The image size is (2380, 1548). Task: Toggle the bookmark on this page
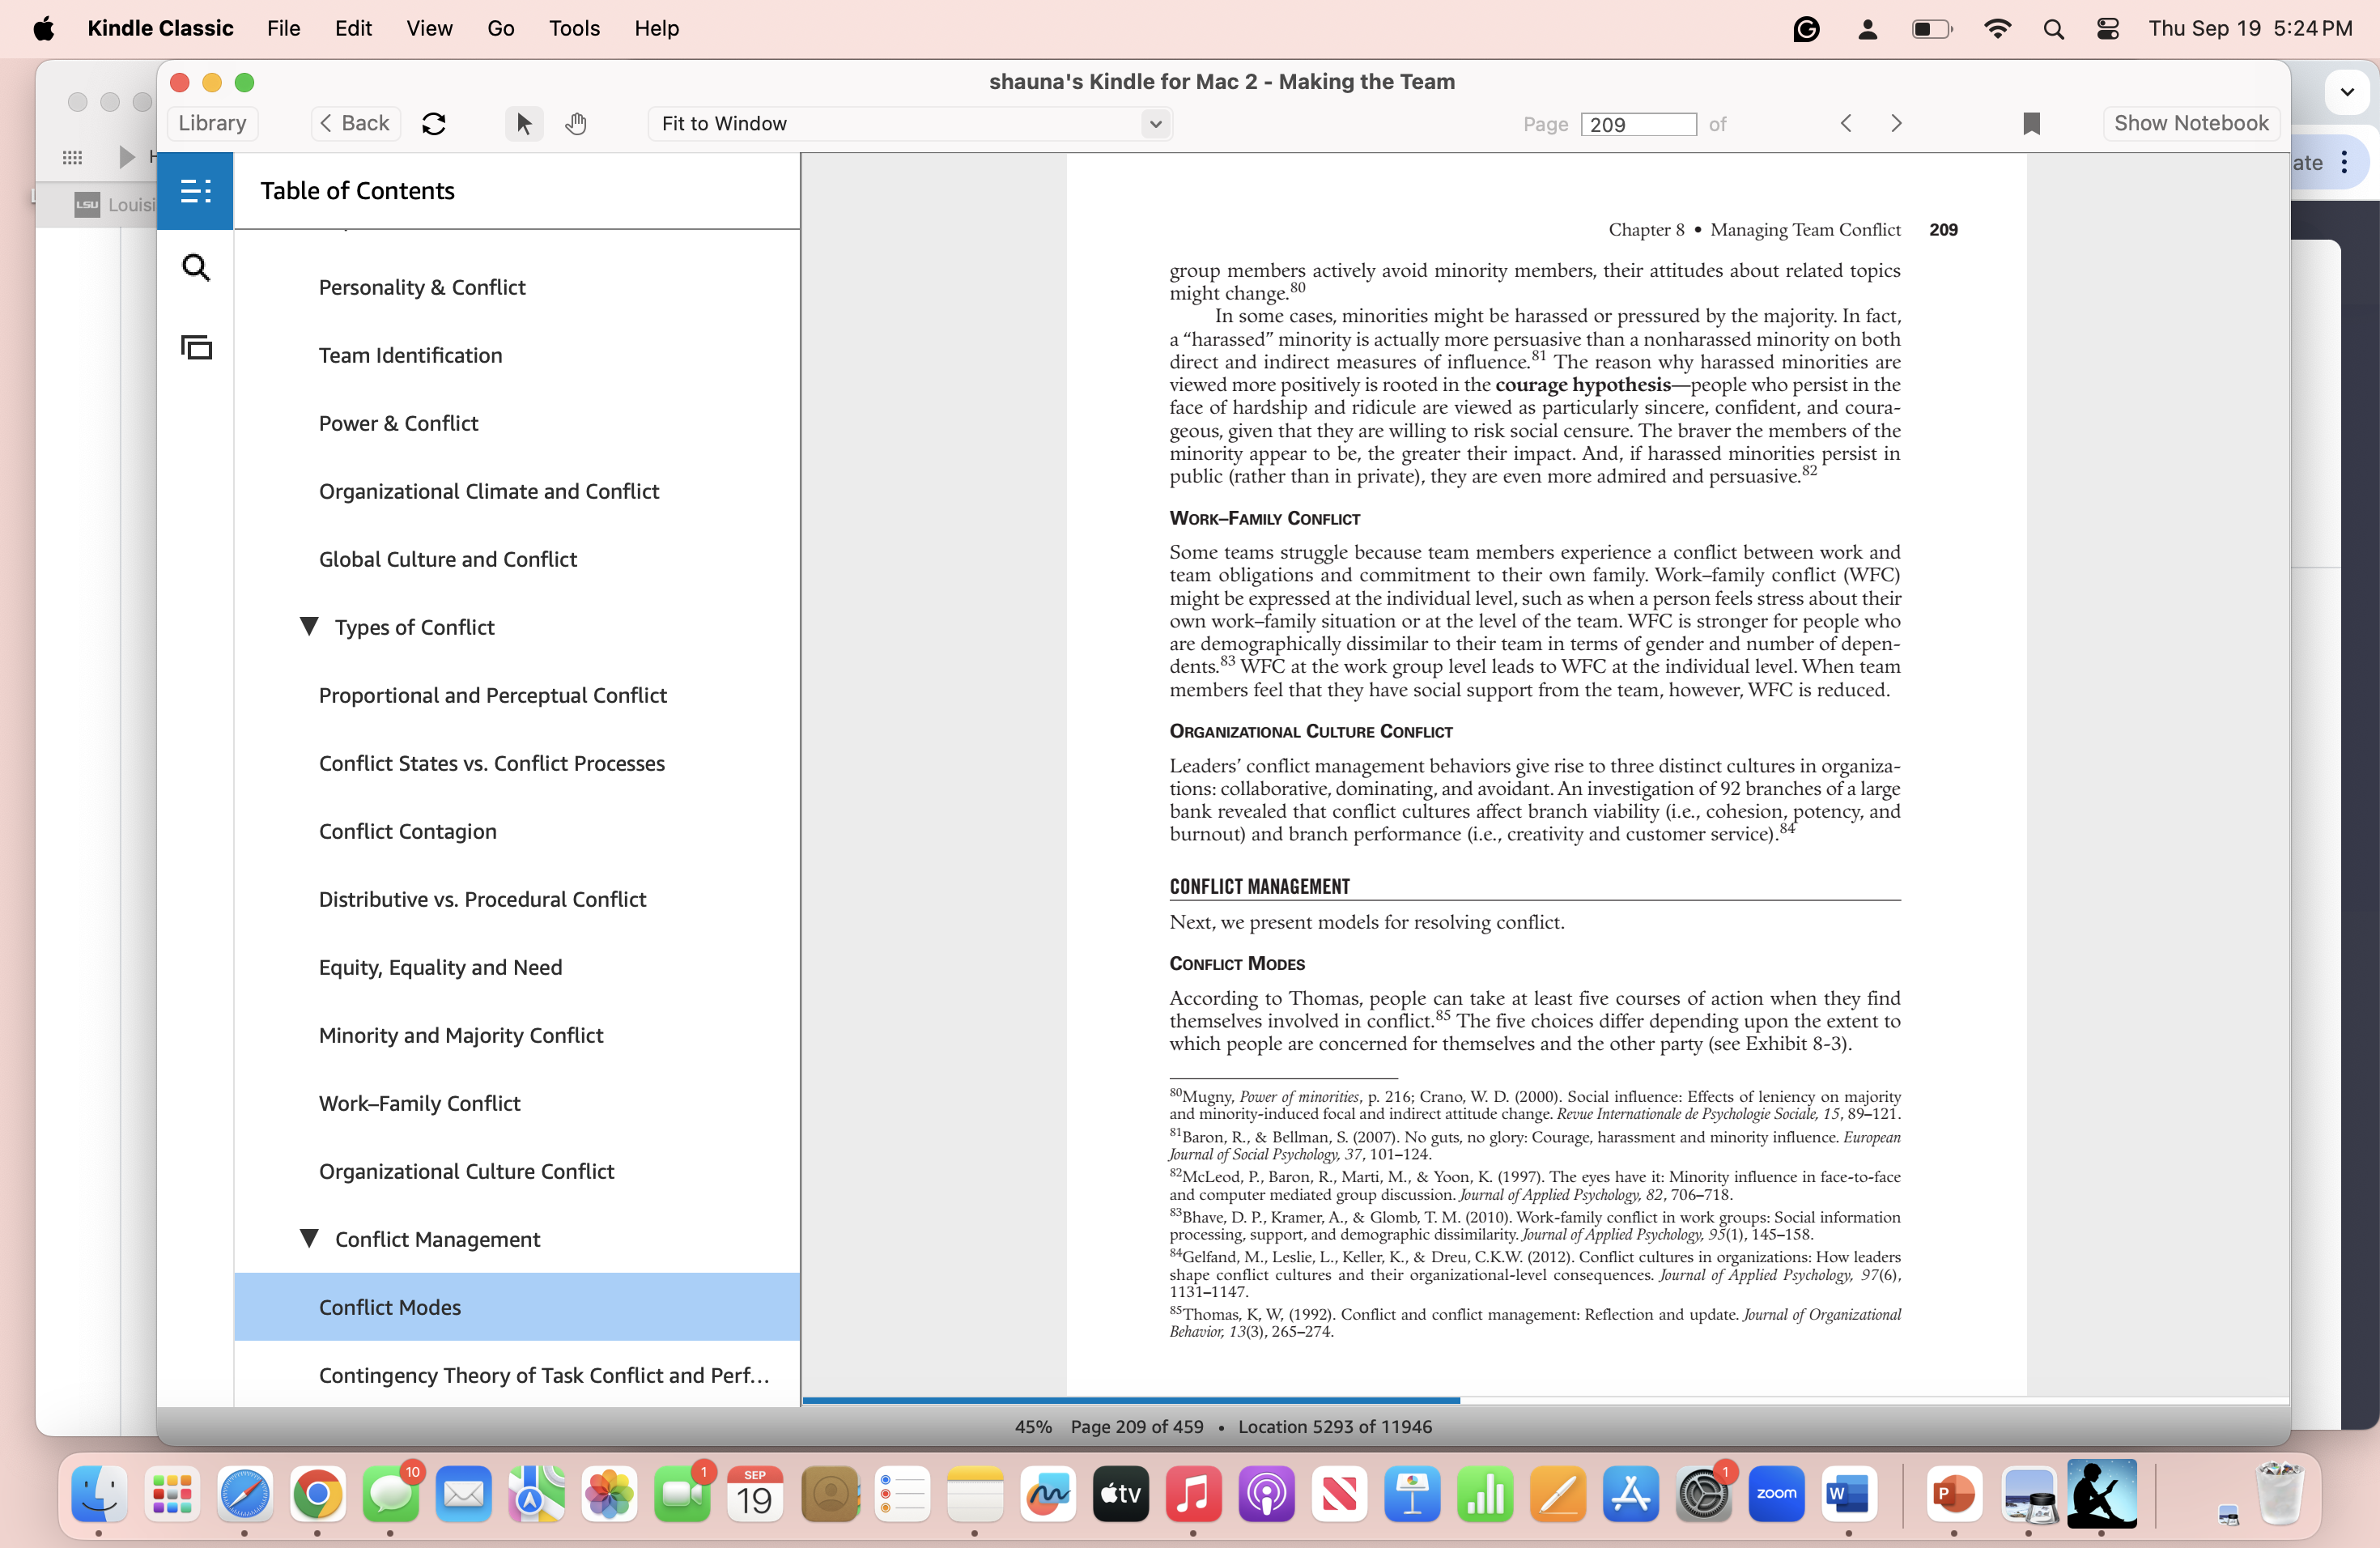[2031, 124]
